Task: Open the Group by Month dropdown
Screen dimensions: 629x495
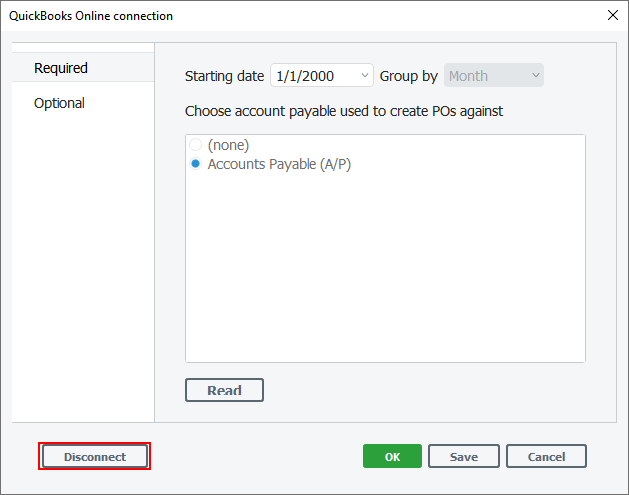Action: point(492,76)
